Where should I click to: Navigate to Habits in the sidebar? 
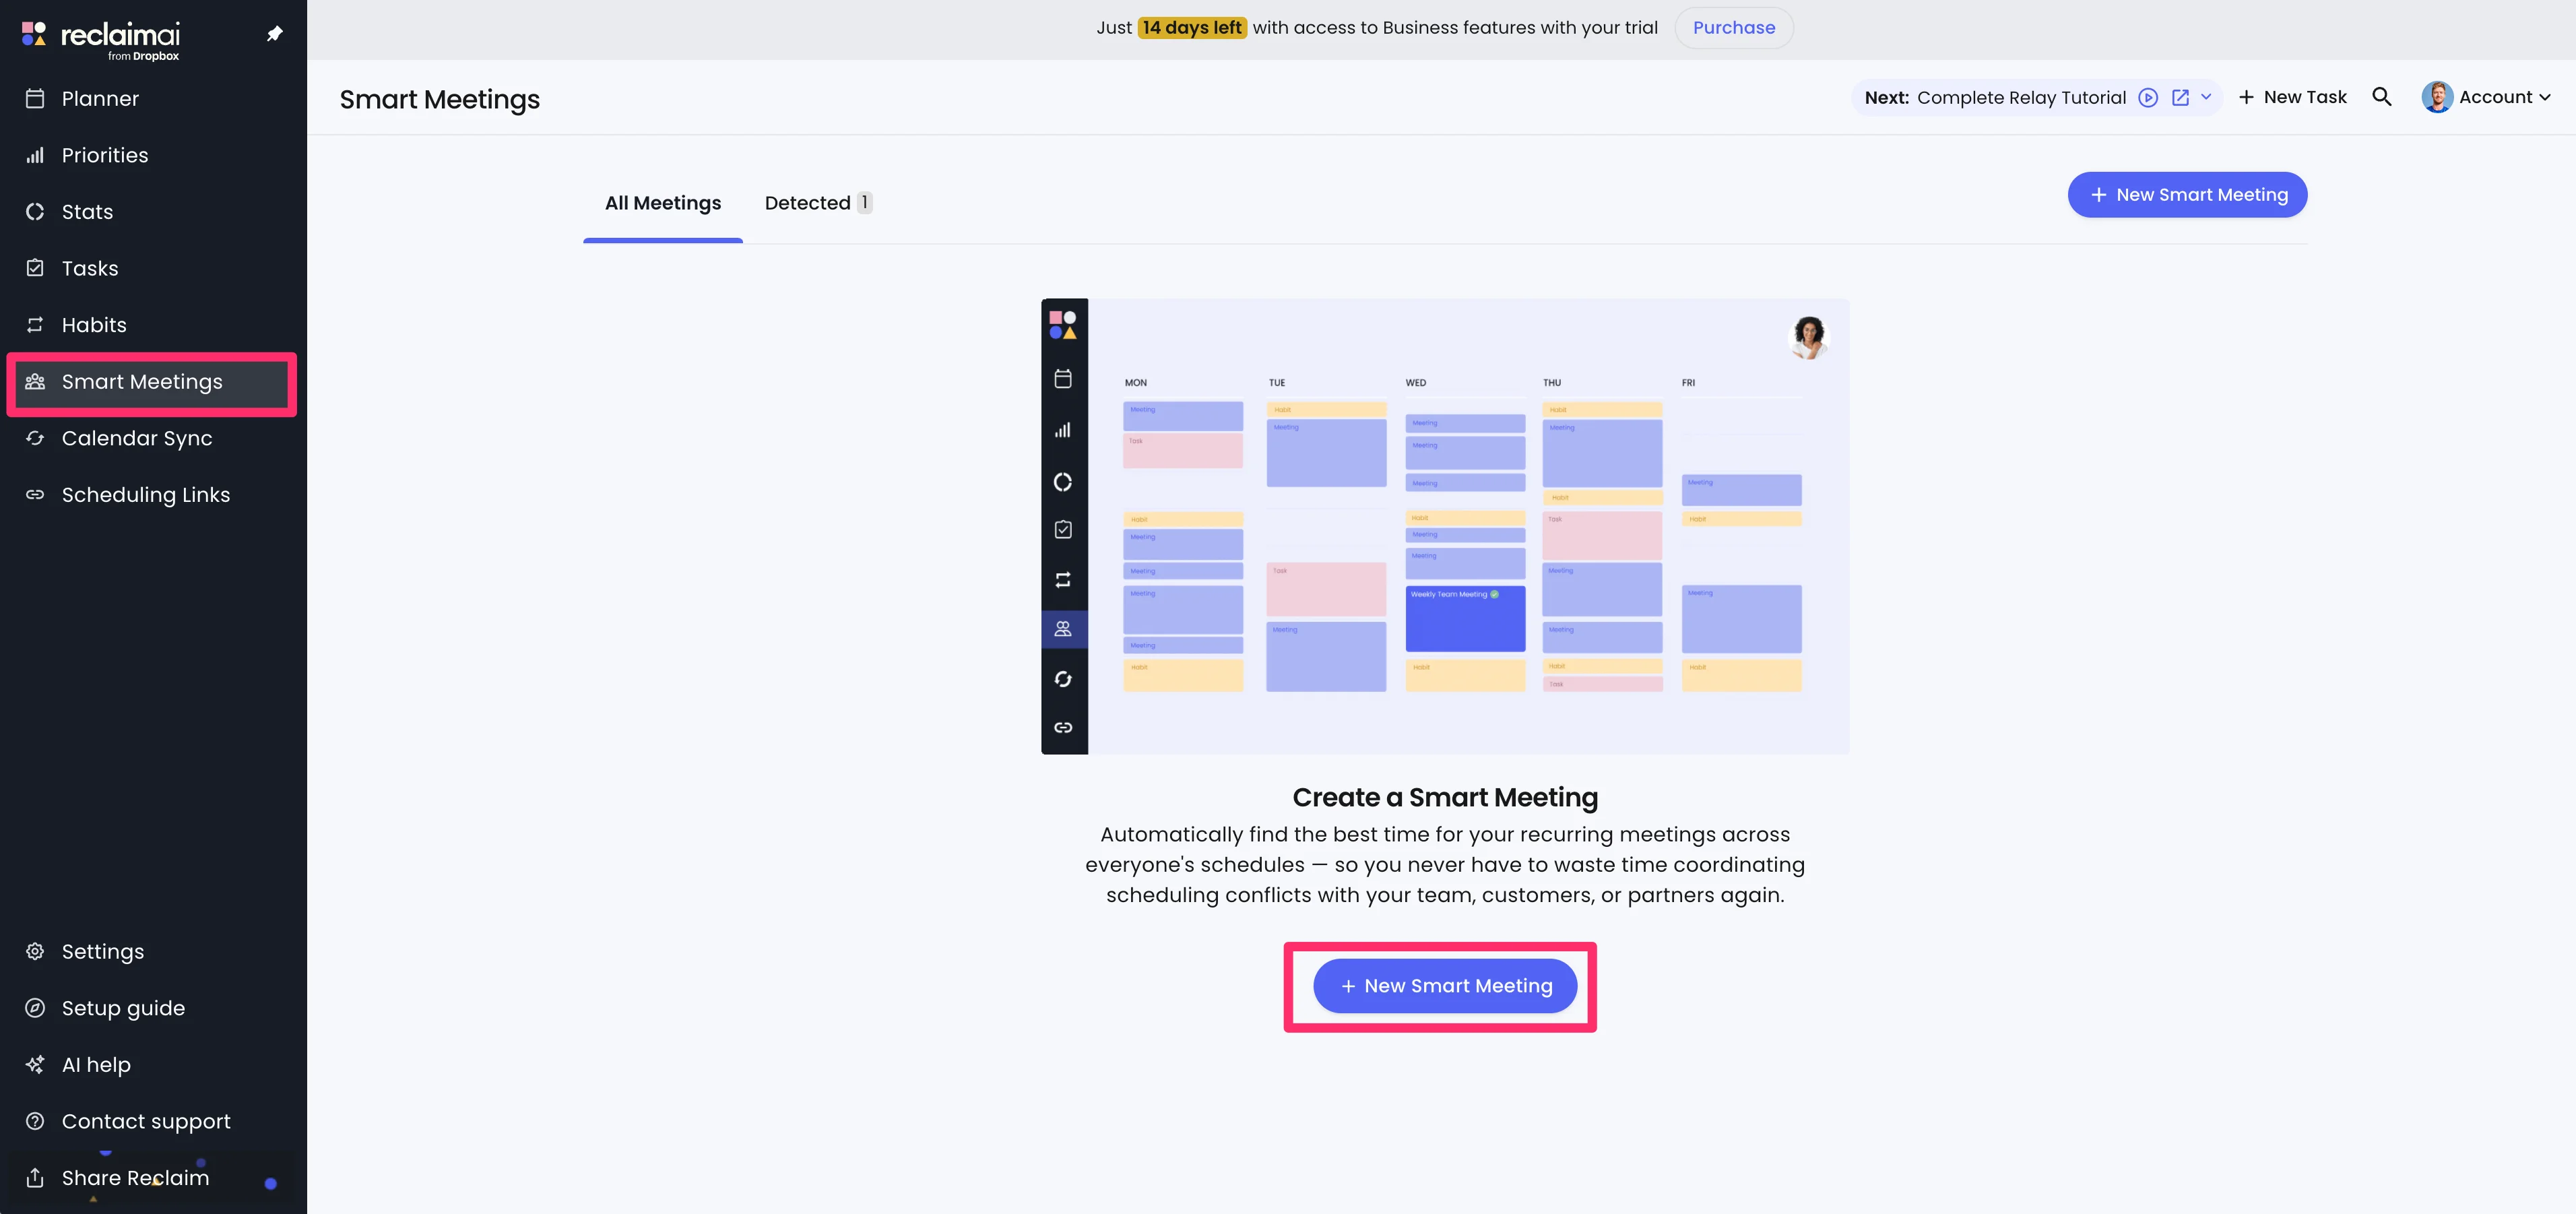pos(94,325)
